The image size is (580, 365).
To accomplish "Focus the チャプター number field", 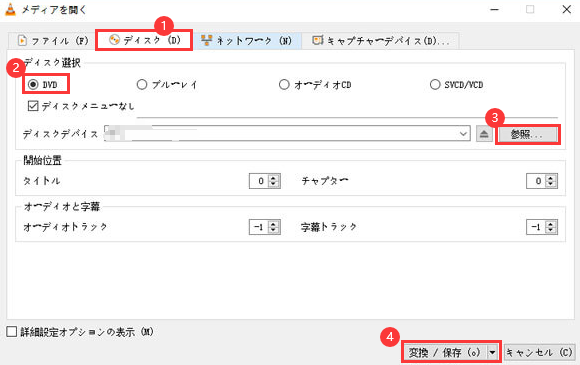I will click(x=537, y=181).
